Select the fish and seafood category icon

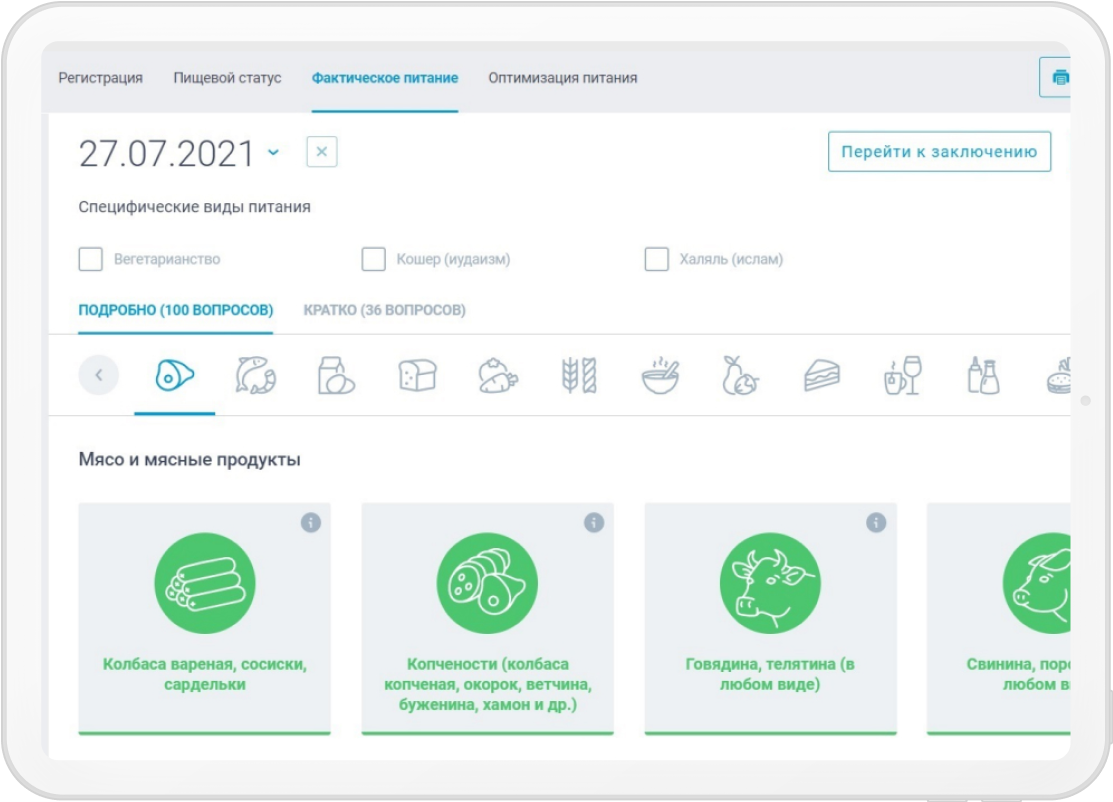(256, 375)
